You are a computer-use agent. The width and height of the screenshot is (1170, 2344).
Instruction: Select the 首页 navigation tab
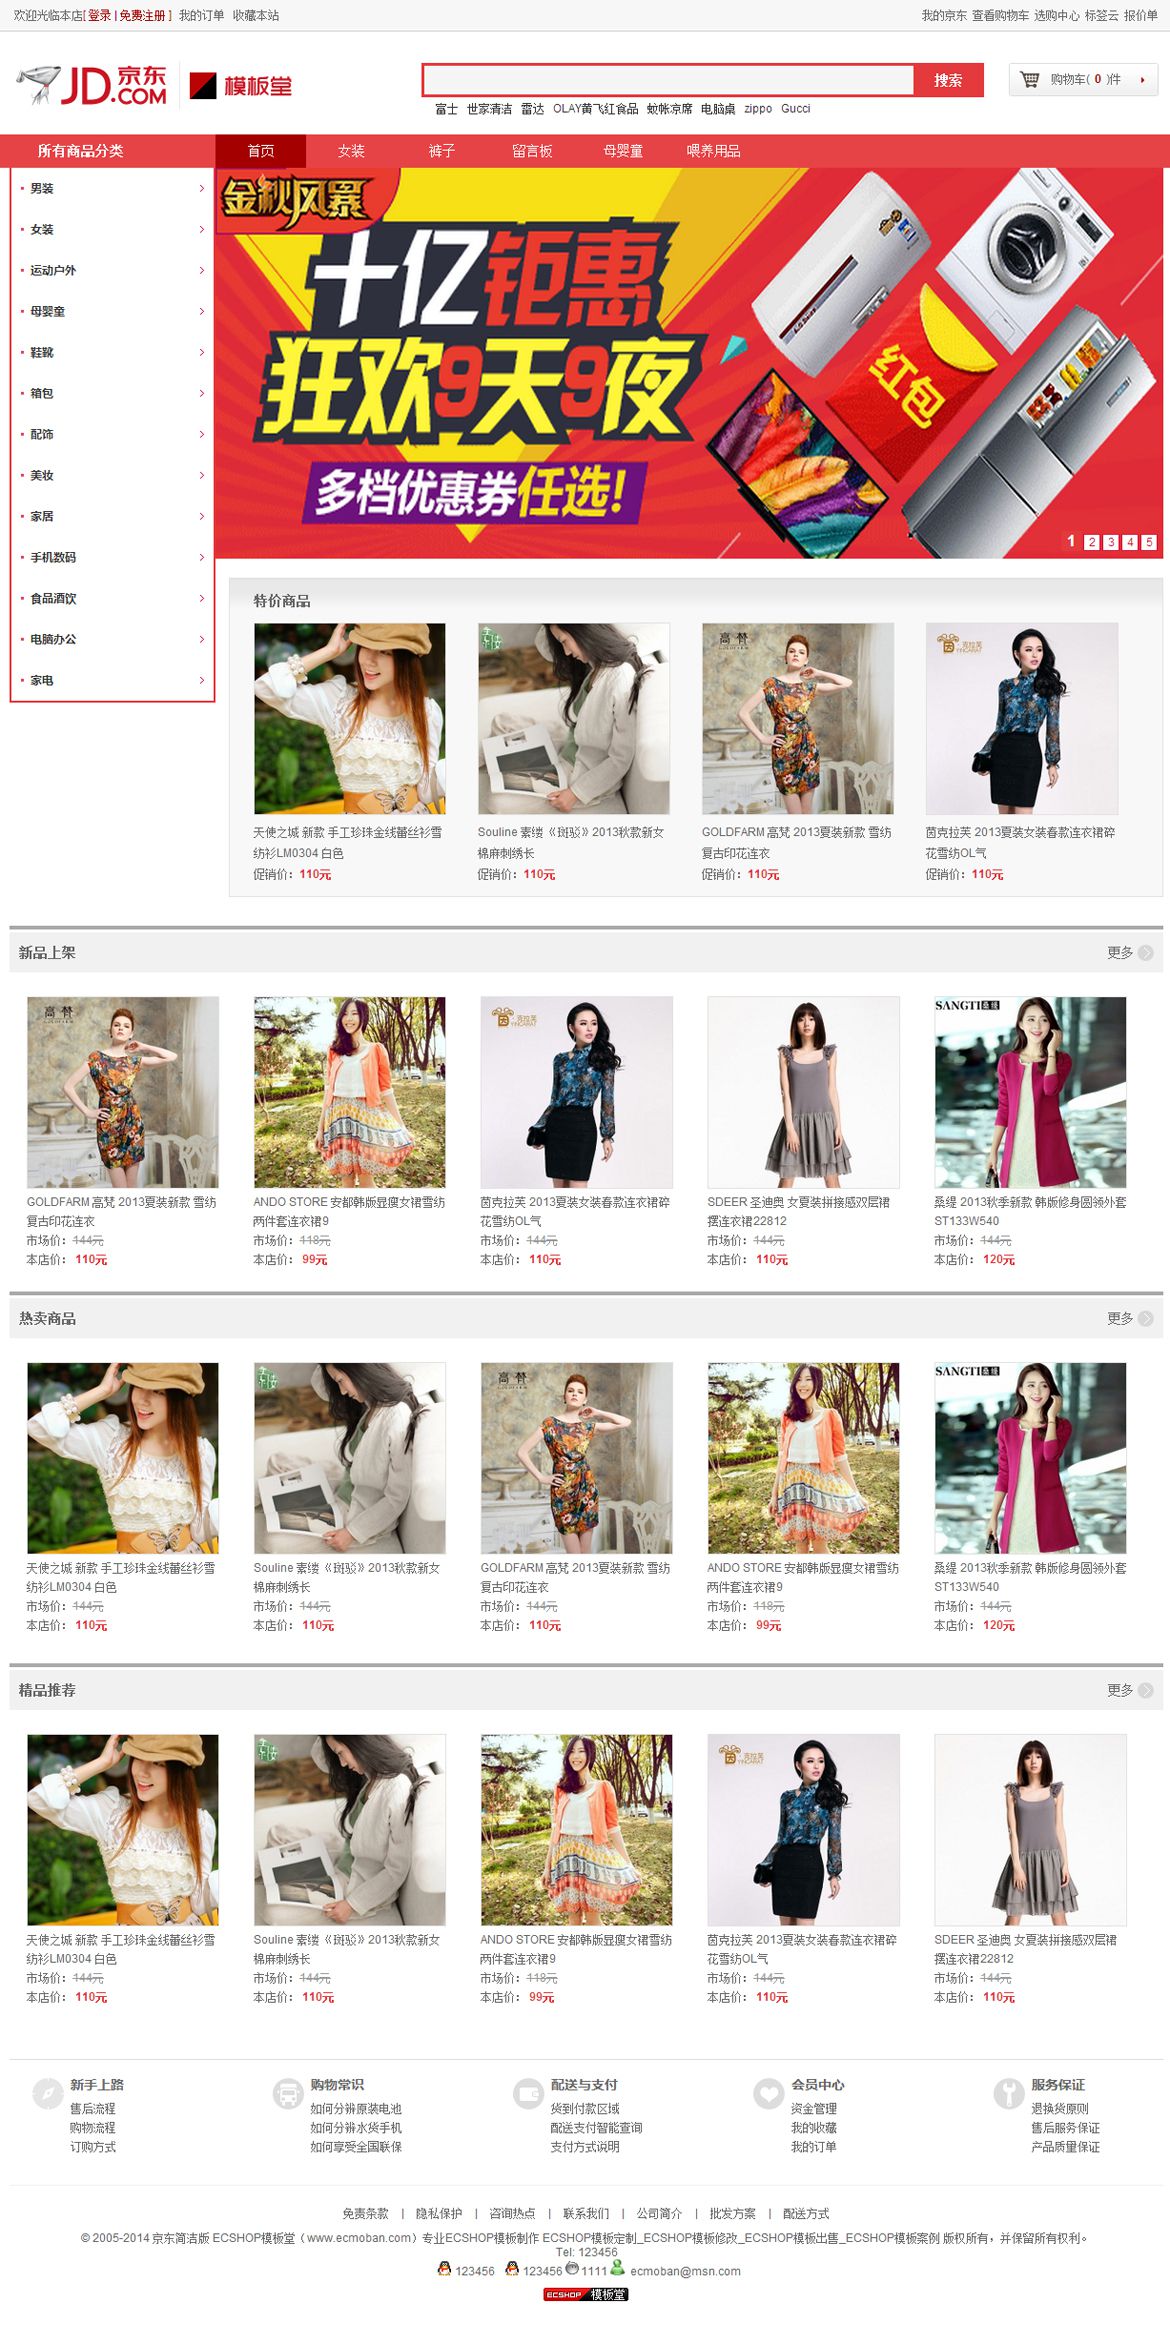[261, 151]
